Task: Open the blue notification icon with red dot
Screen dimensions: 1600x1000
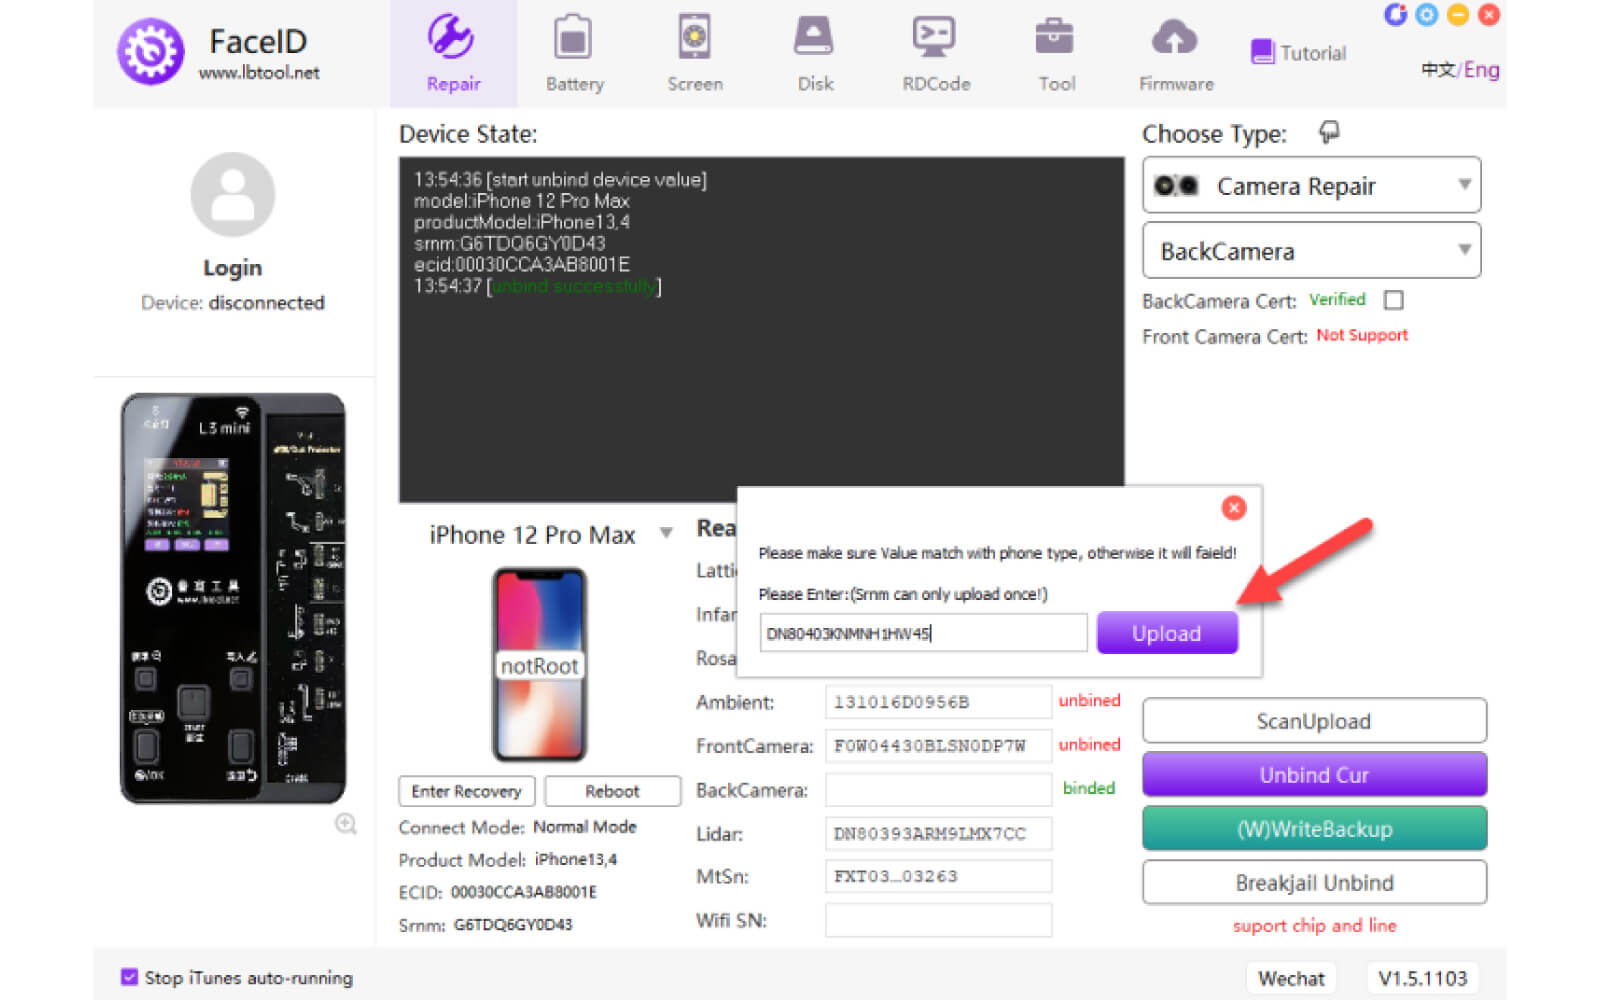Action: point(1395,15)
